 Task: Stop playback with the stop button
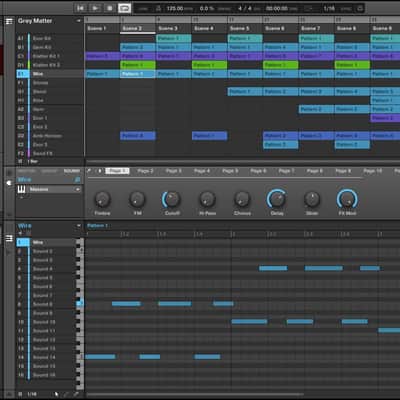coord(110,8)
